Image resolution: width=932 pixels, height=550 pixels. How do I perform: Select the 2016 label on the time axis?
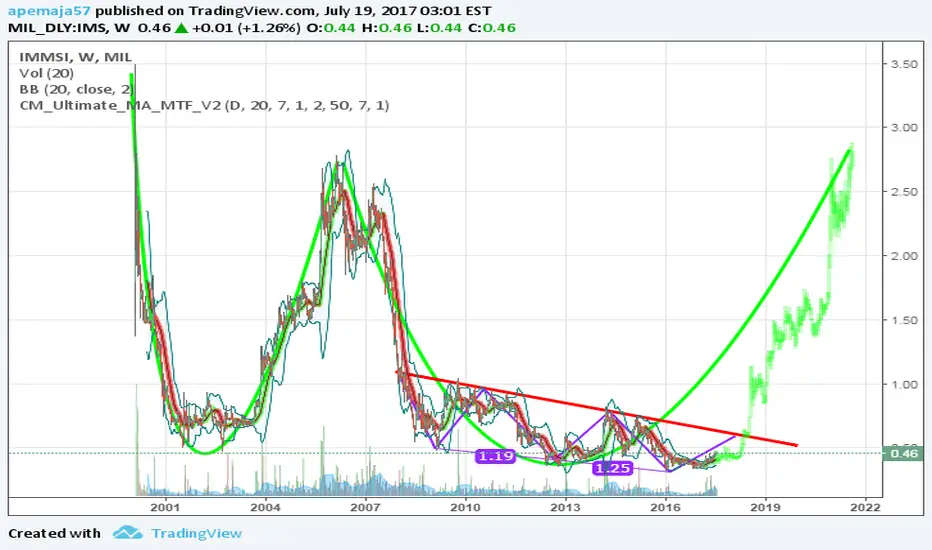tap(666, 507)
